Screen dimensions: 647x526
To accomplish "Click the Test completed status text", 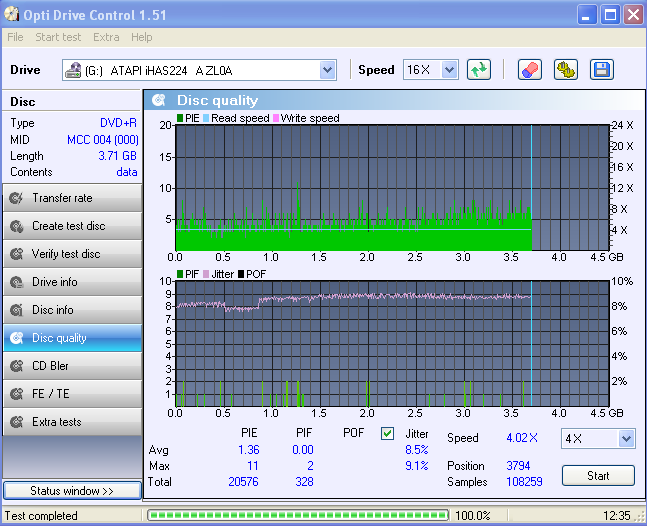I will pyautogui.click(x=41, y=516).
